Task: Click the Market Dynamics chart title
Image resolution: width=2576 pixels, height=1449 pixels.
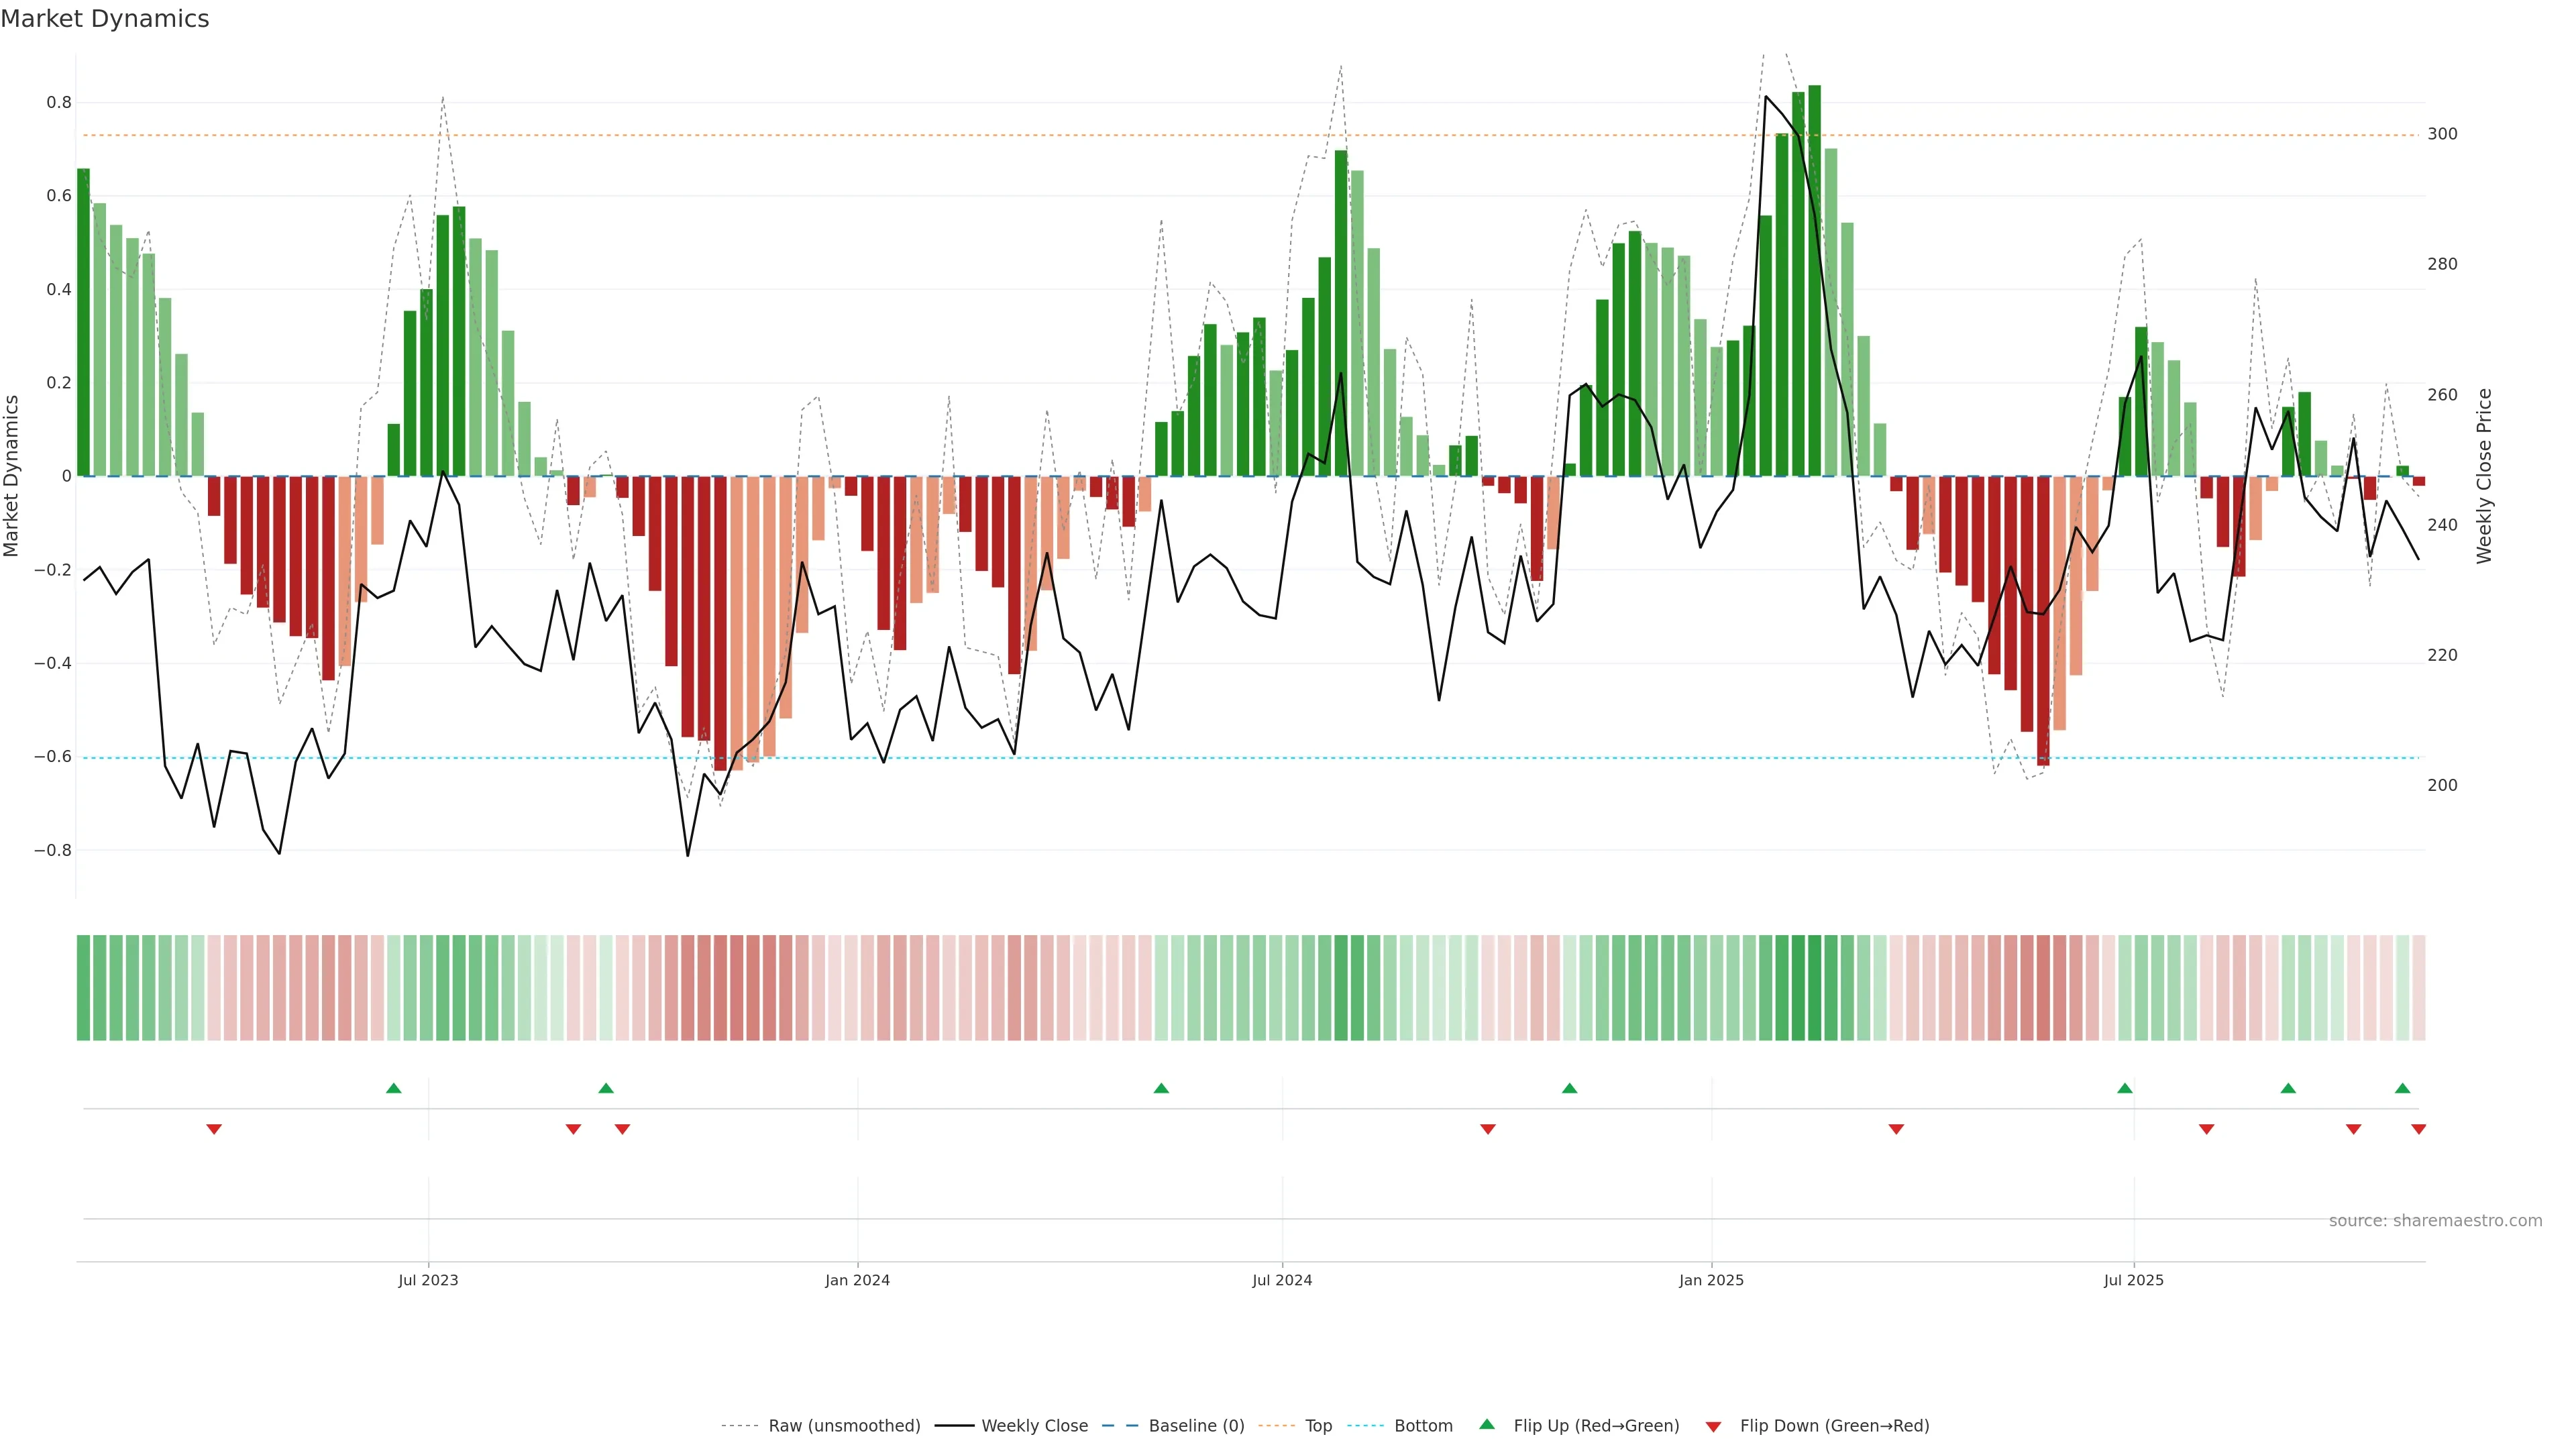Action: pos(105,19)
